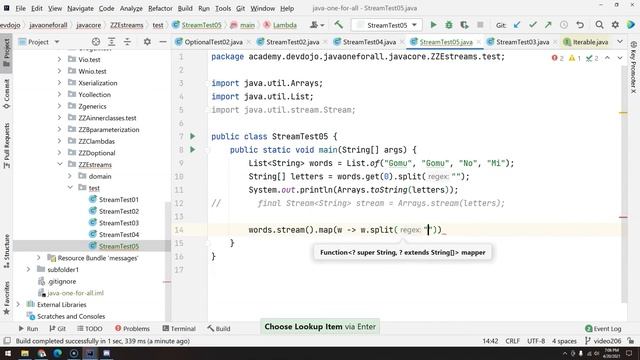Run StreamTest05 with the green play button
The image size is (640, 360).
click(x=433, y=25)
